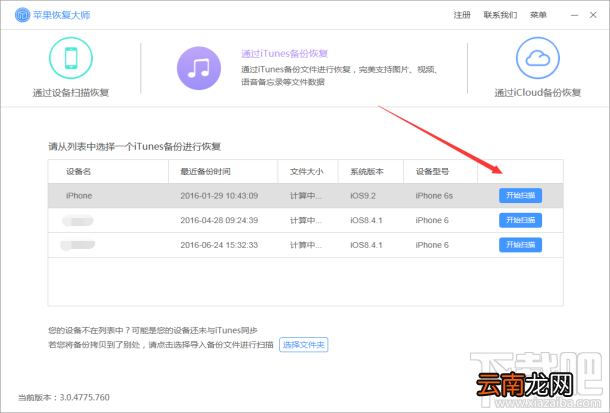The image size is (610, 413).
Task: Start scan for the 2016-04-28 backup
Action: coord(521,220)
